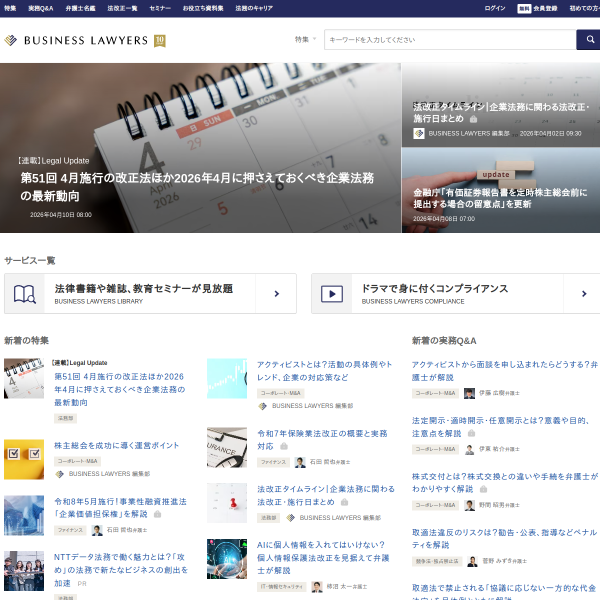Open Q&A 法定開示・適時開示・任意開示とは

(x=501, y=427)
